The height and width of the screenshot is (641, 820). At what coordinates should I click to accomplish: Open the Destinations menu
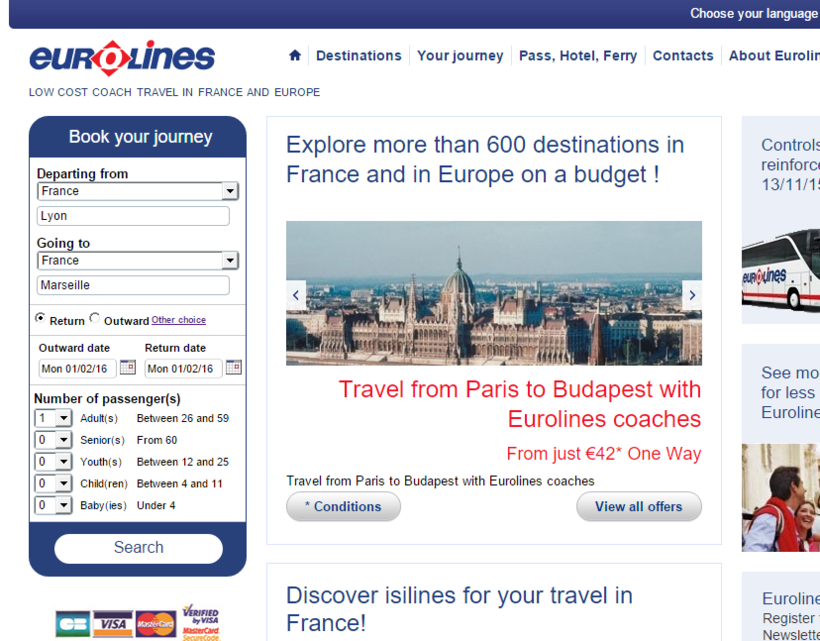tap(359, 55)
